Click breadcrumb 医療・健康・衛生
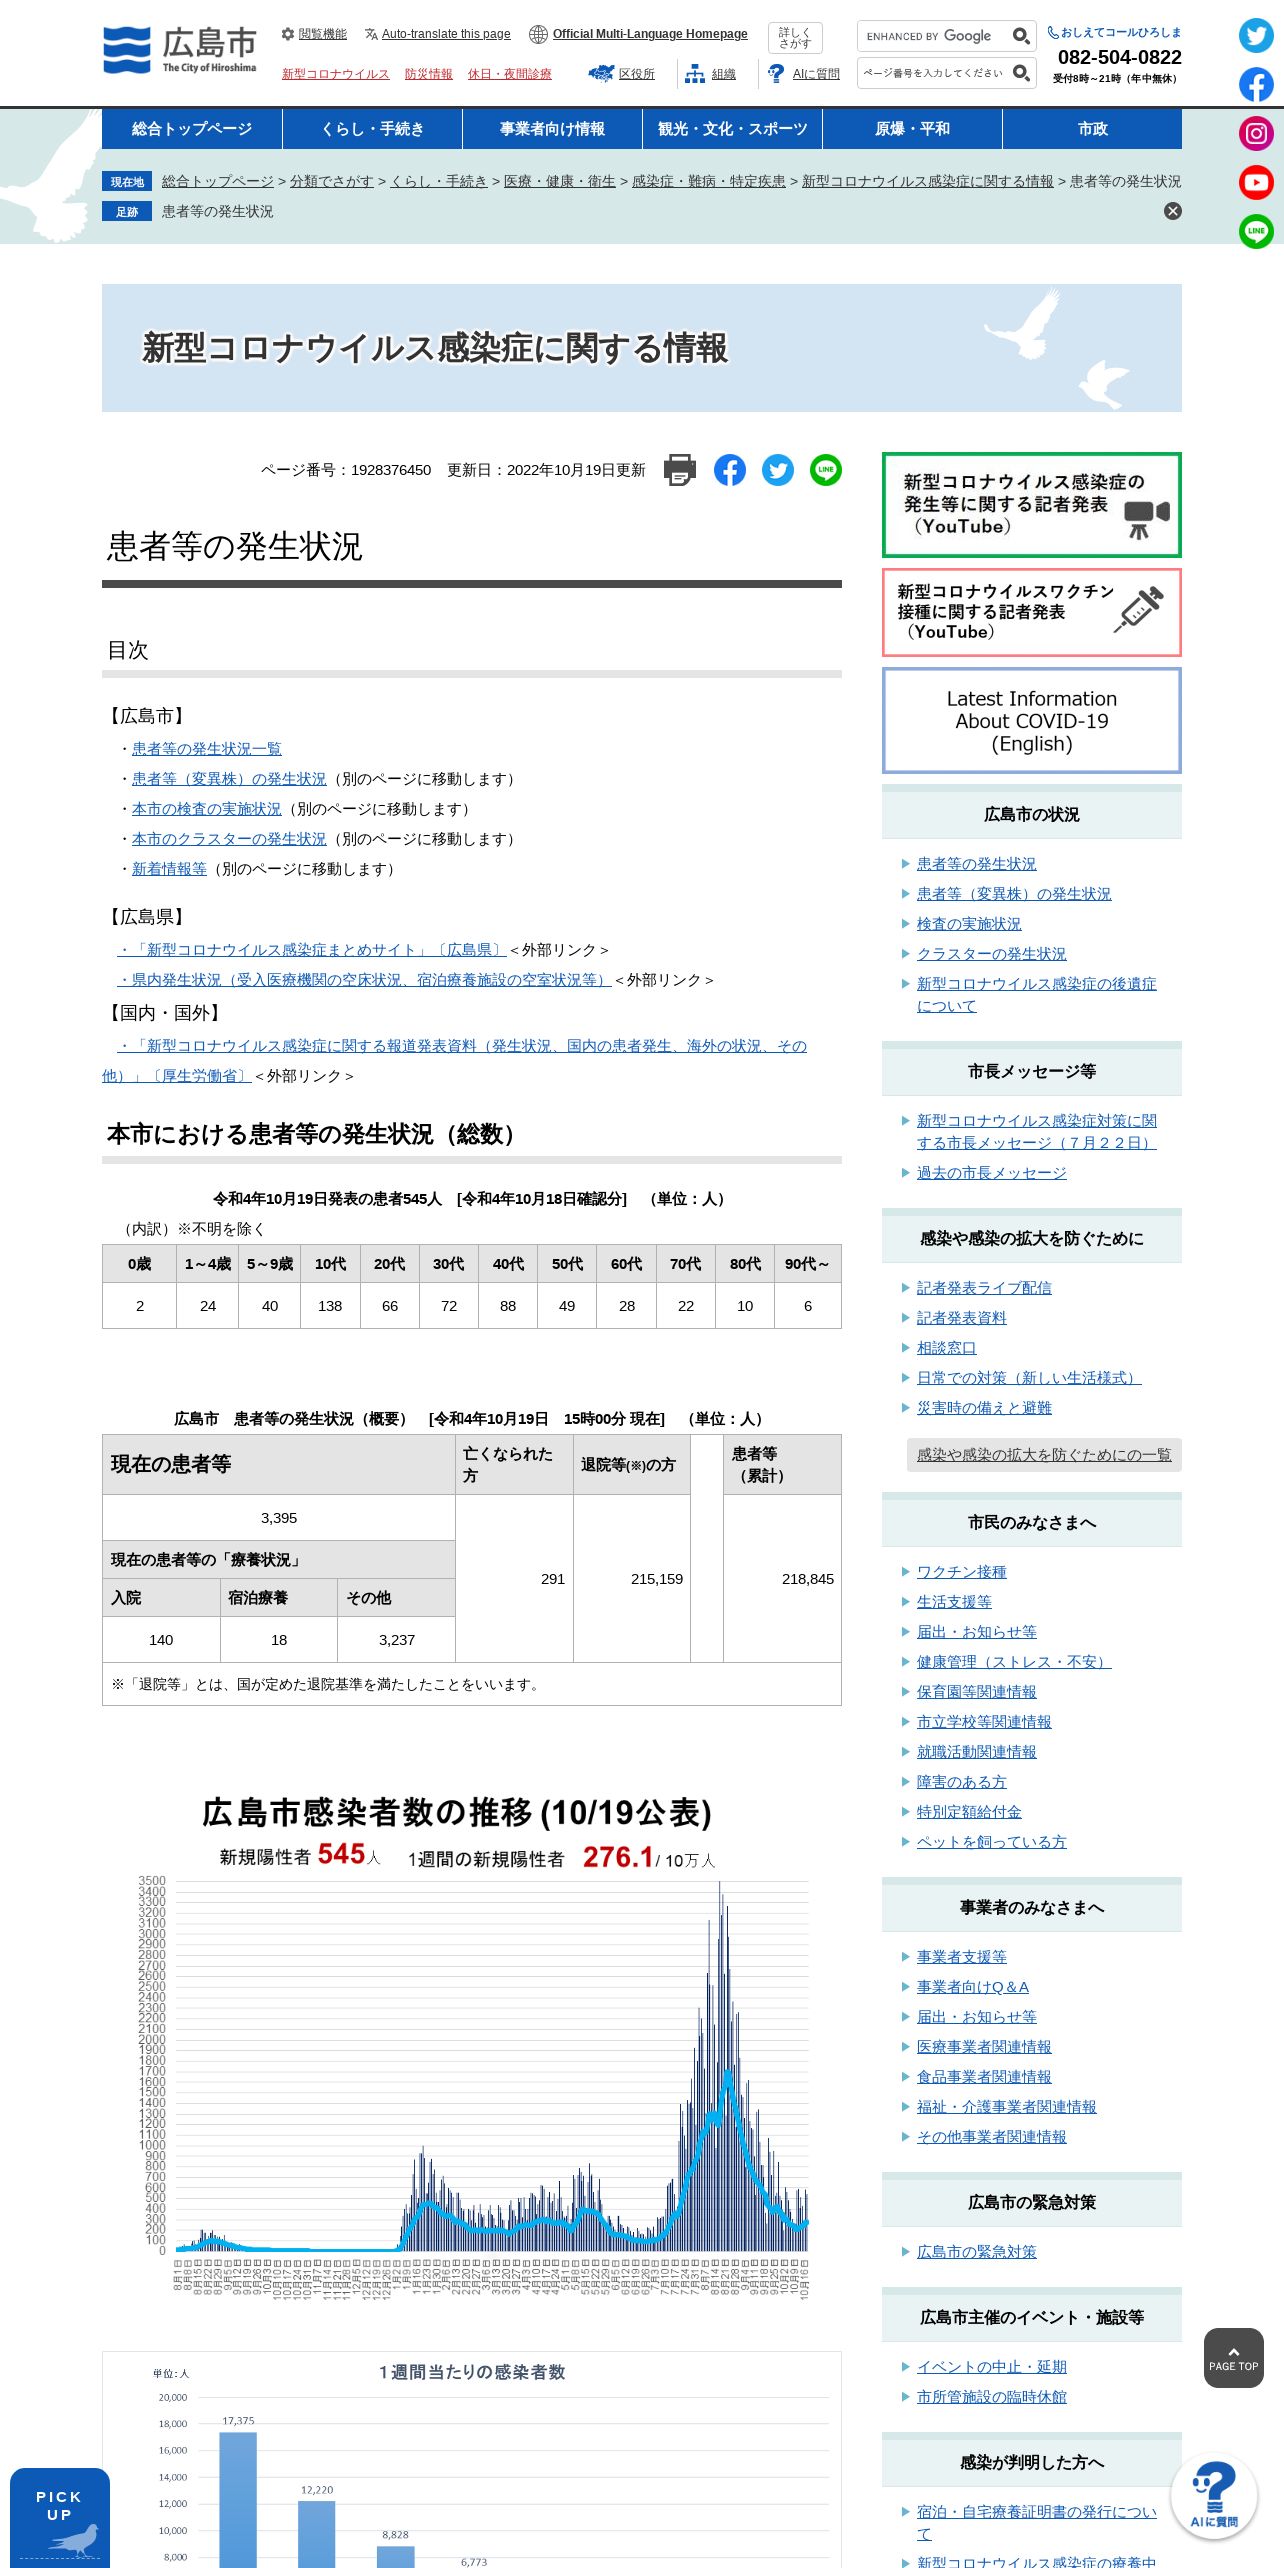Viewport: 1284px width, 2568px height. (x=560, y=181)
